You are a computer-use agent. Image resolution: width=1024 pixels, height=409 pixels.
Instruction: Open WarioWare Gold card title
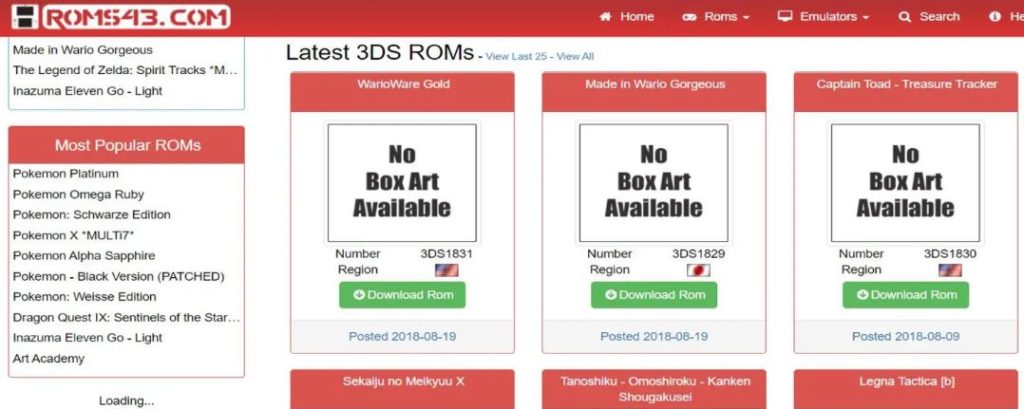(x=403, y=84)
